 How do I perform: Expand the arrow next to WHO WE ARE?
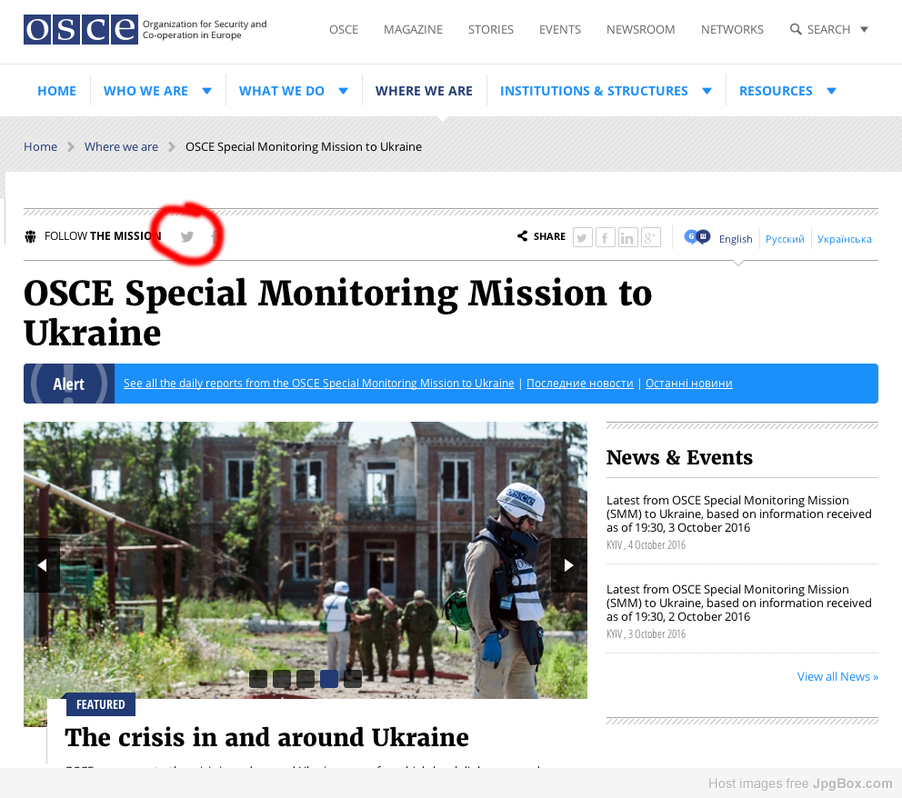207,91
